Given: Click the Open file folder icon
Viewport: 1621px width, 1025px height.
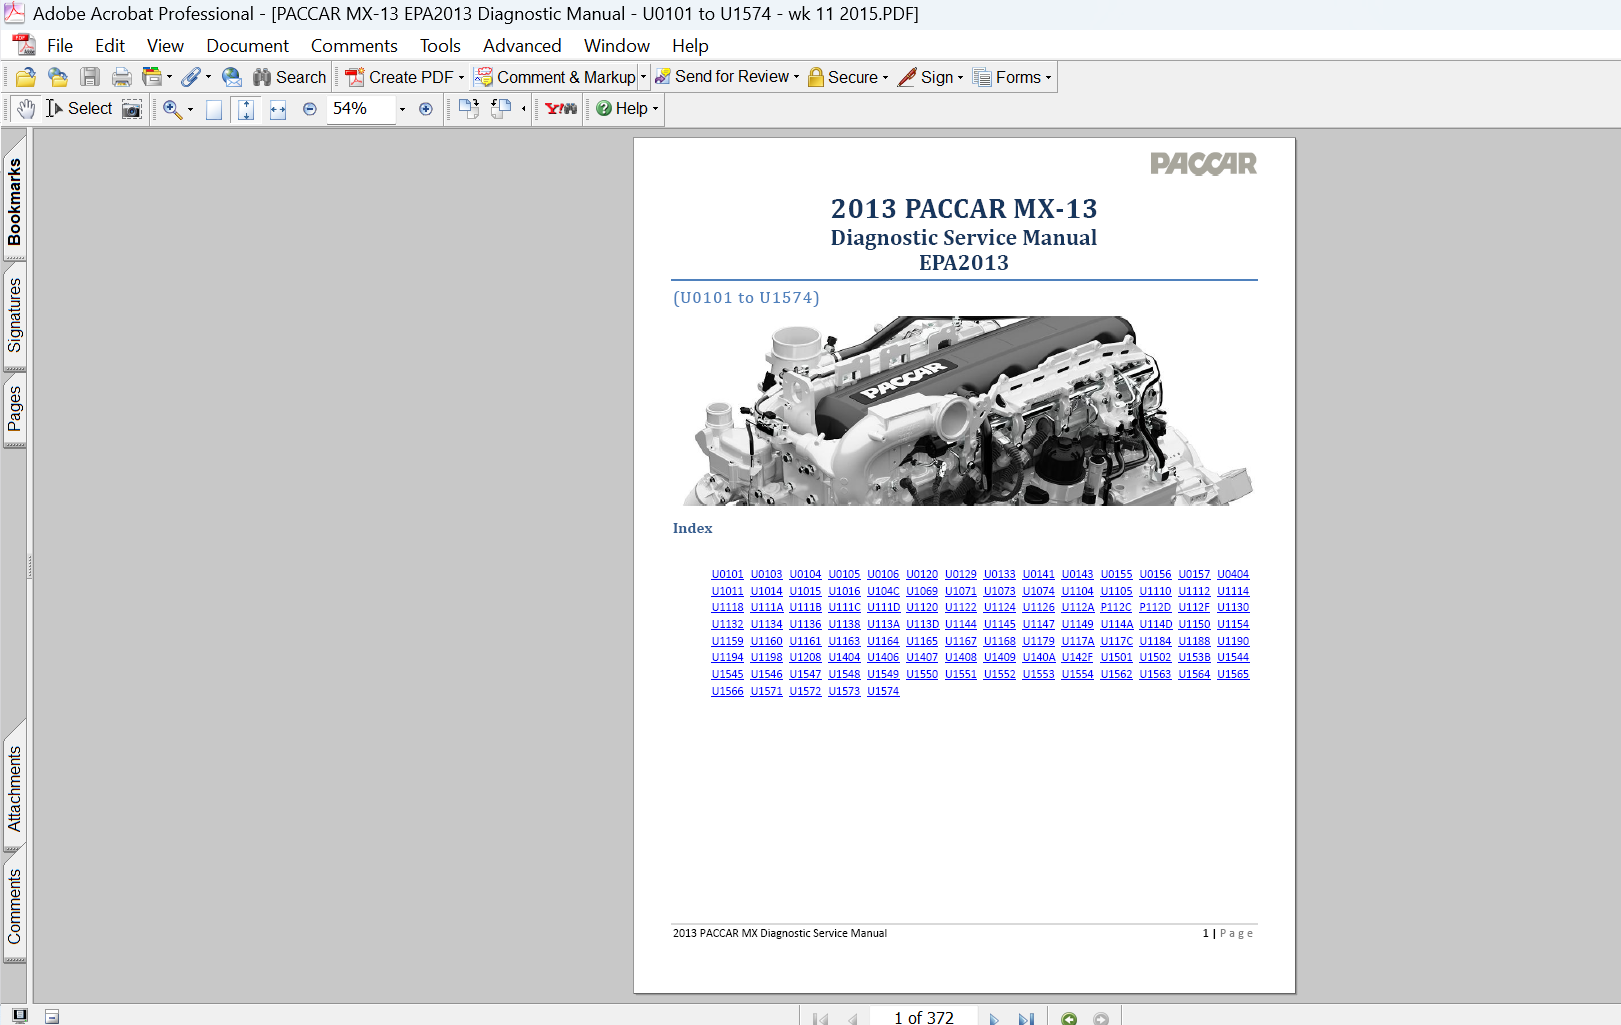Looking at the screenshot, I should (26, 77).
